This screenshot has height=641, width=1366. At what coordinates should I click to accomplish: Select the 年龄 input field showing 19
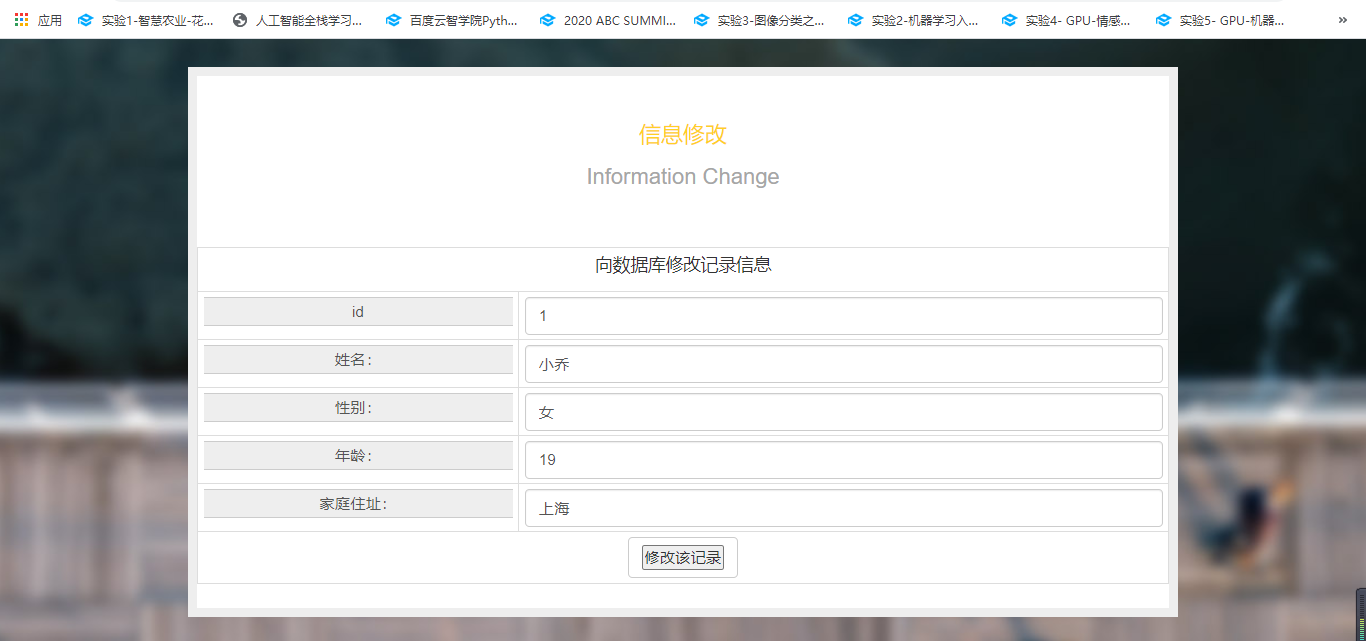843,460
